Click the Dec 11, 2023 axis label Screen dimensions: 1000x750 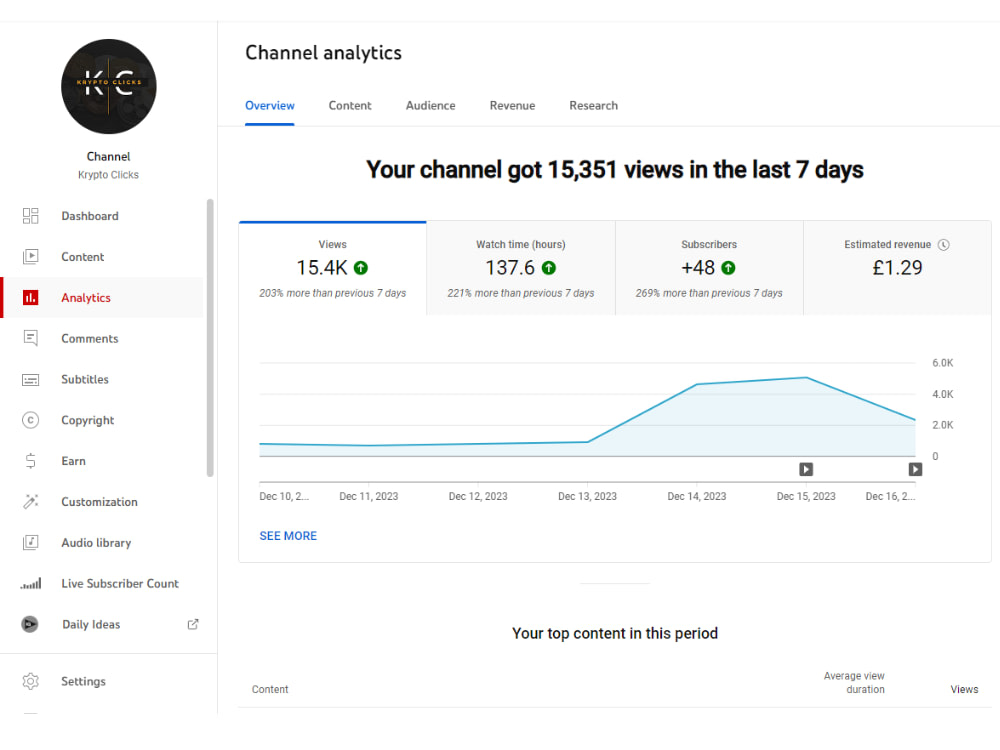(369, 496)
